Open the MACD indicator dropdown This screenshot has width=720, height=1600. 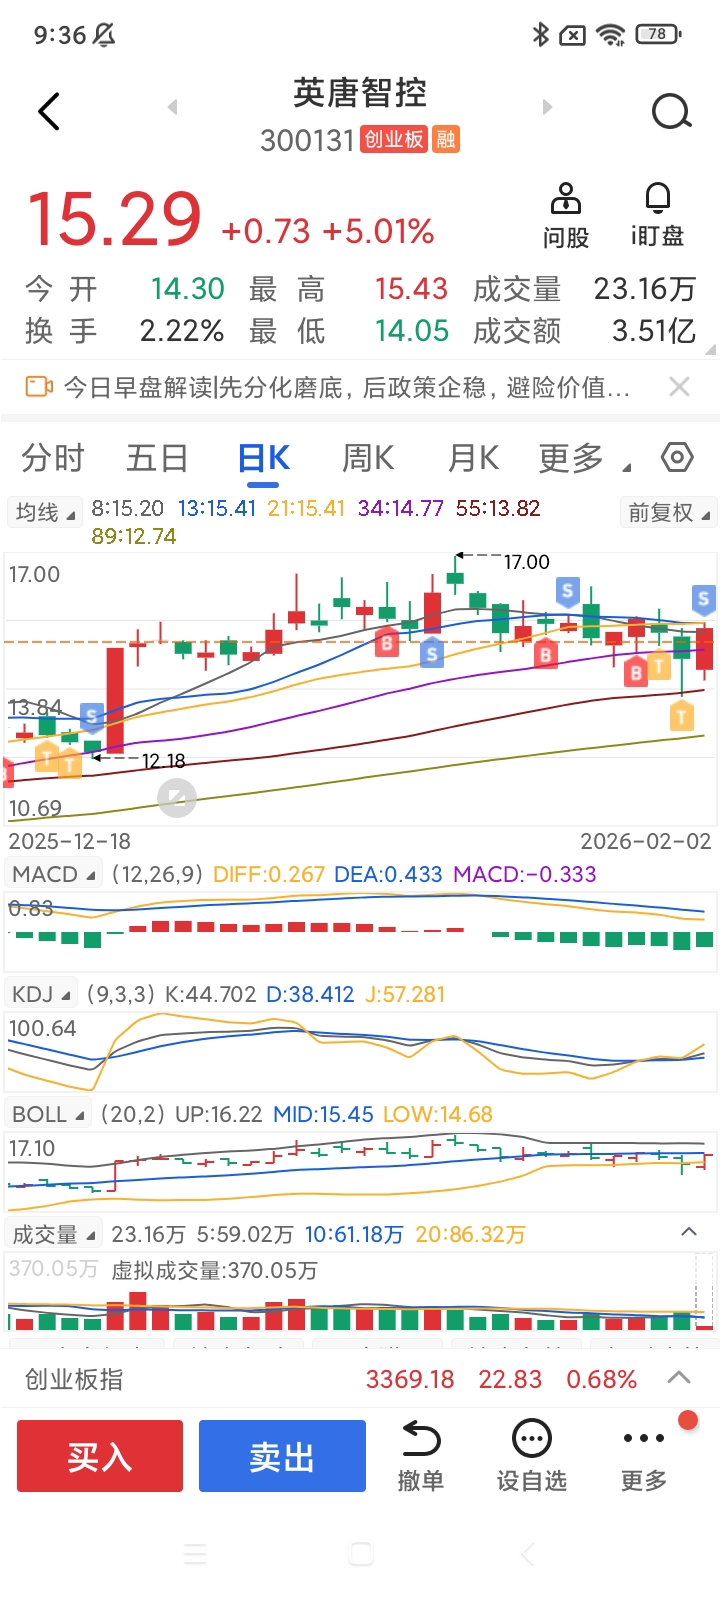coord(54,874)
